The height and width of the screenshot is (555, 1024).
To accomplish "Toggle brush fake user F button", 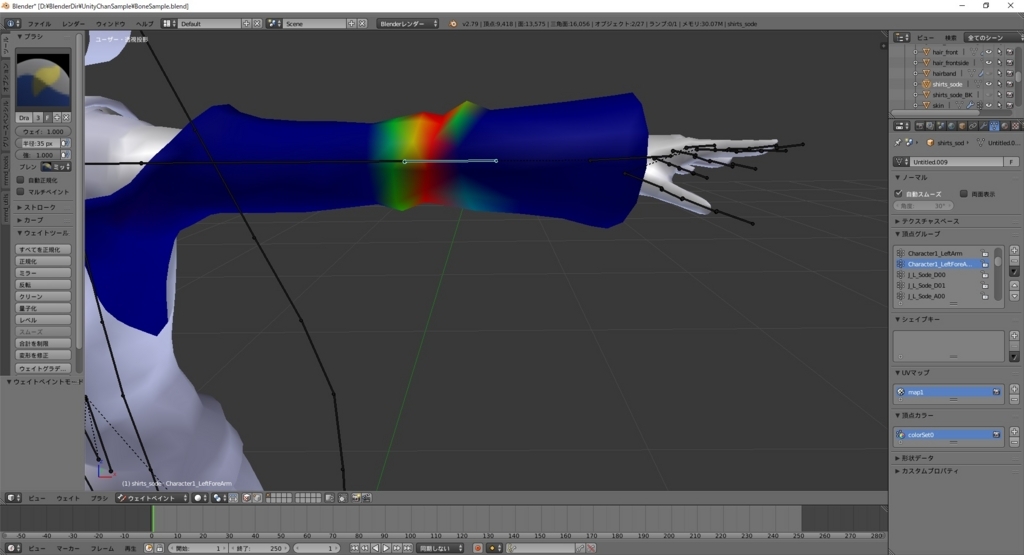I will [x=47, y=118].
